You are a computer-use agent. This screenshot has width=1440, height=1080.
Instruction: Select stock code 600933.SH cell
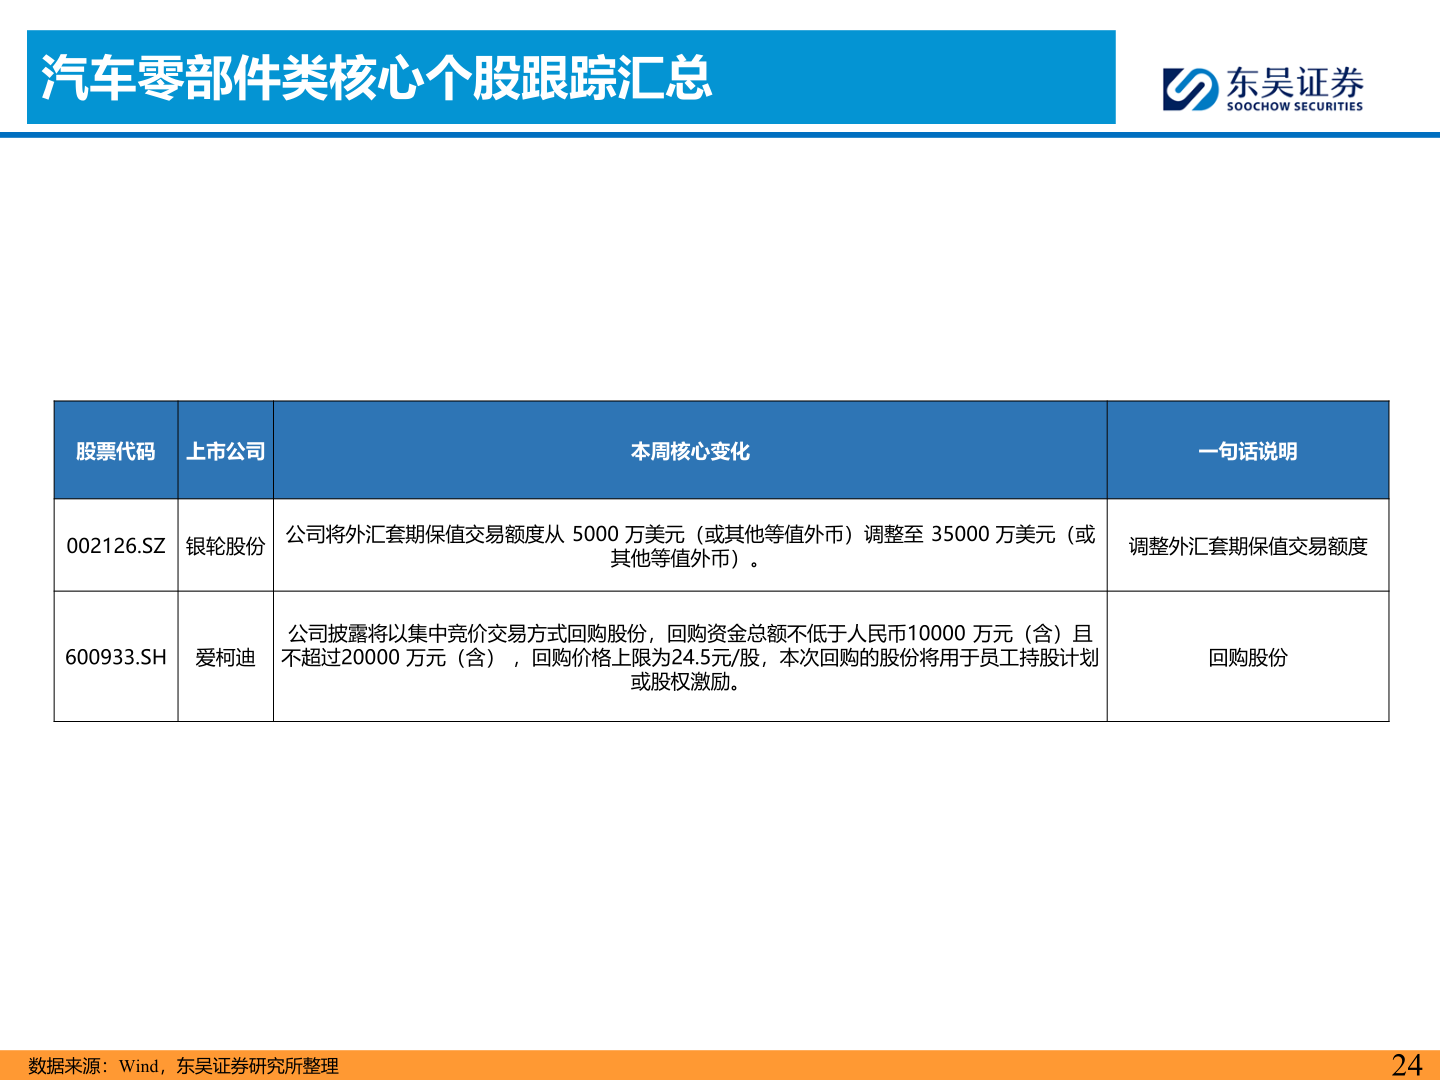click(116, 657)
